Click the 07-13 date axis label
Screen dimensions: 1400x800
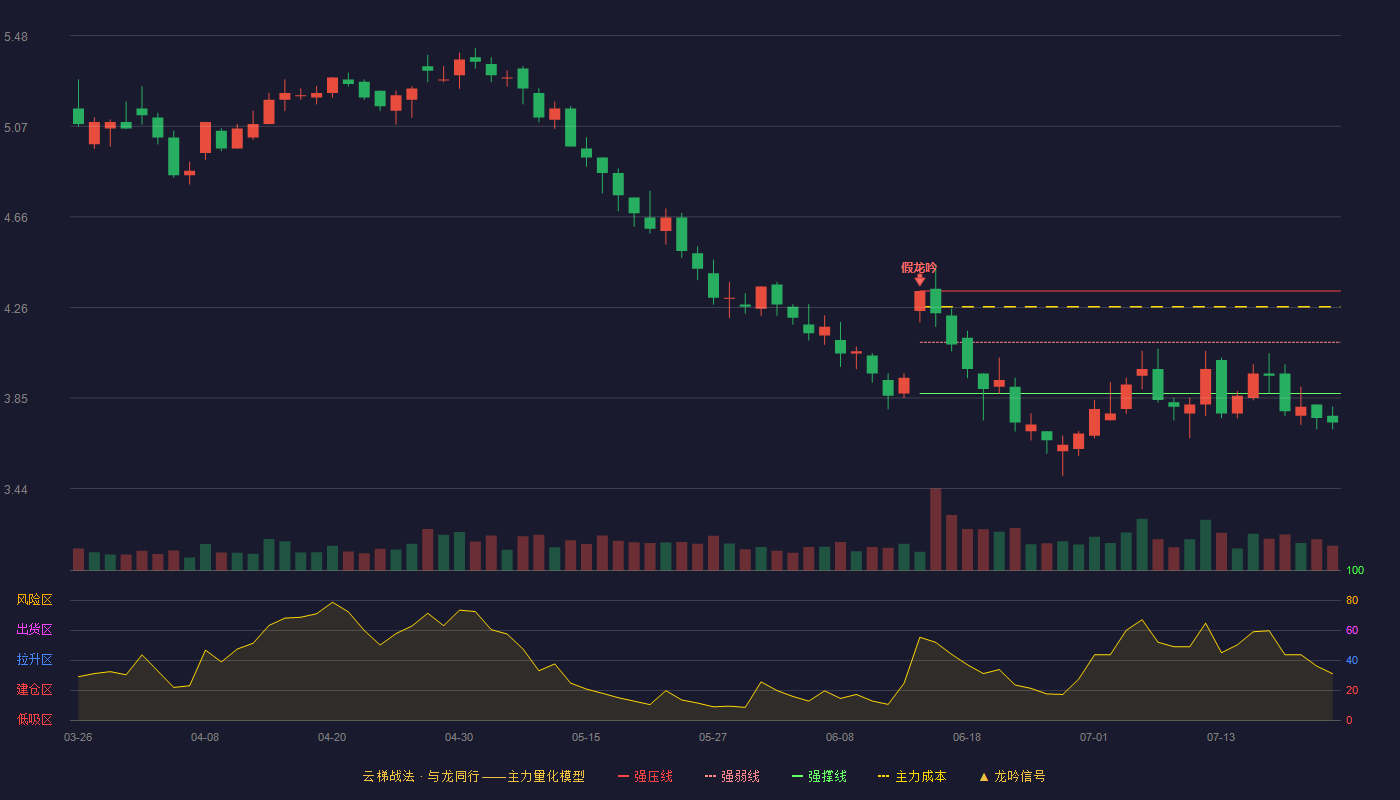click(1221, 737)
